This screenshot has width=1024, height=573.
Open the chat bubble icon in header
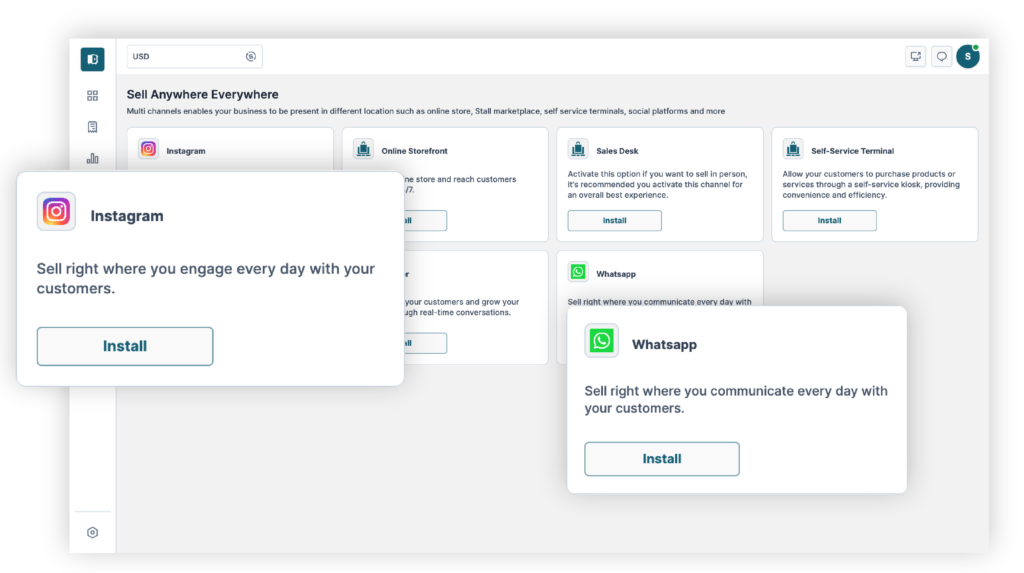tap(941, 57)
